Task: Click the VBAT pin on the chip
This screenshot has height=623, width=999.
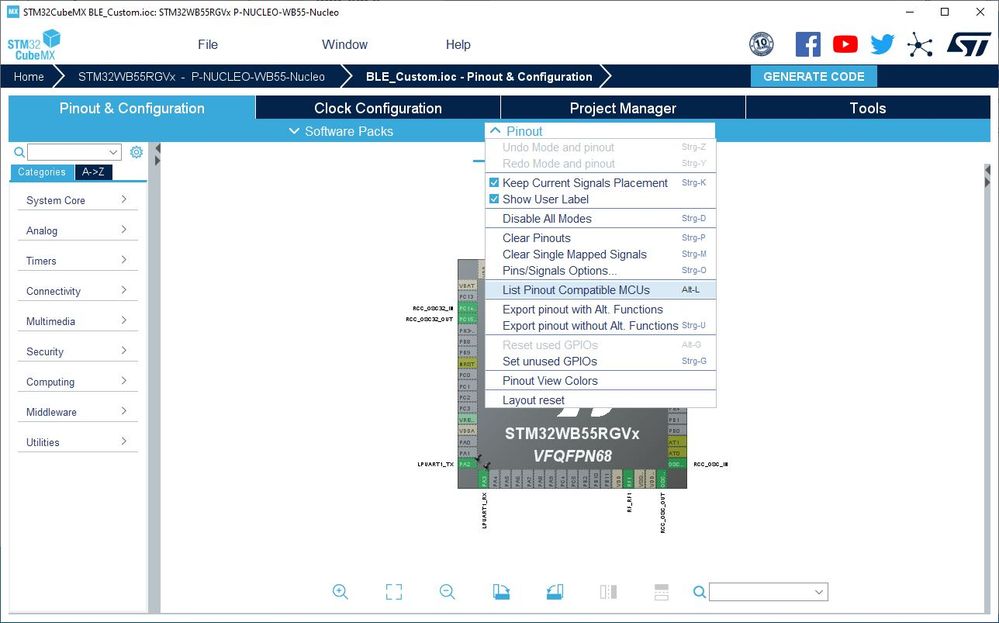Action: pyautogui.click(x=467, y=285)
